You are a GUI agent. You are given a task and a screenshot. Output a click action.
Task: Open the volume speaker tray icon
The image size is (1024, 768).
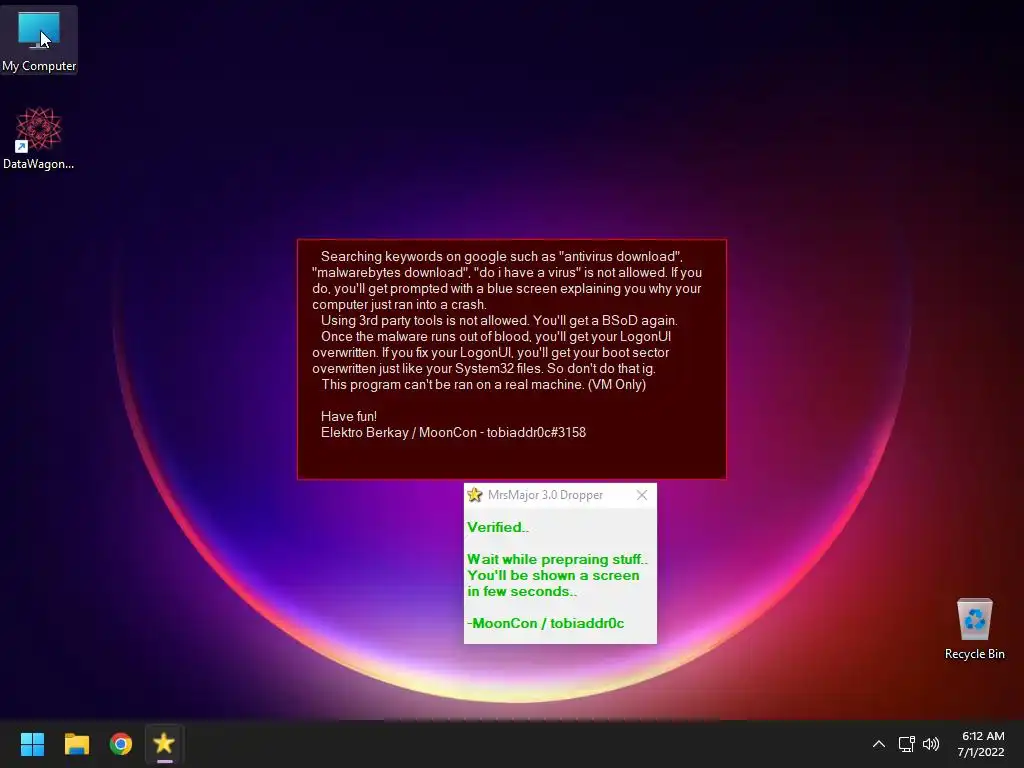pos(931,744)
